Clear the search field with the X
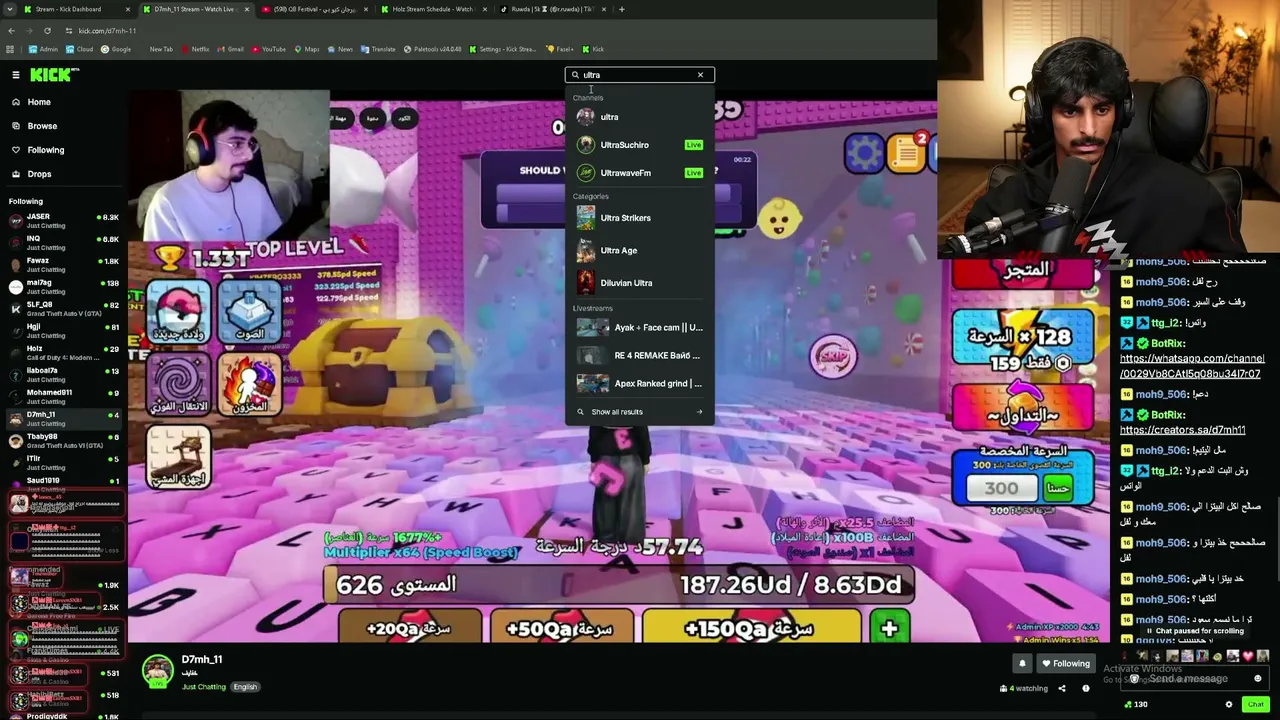 (x=700, y=75)
